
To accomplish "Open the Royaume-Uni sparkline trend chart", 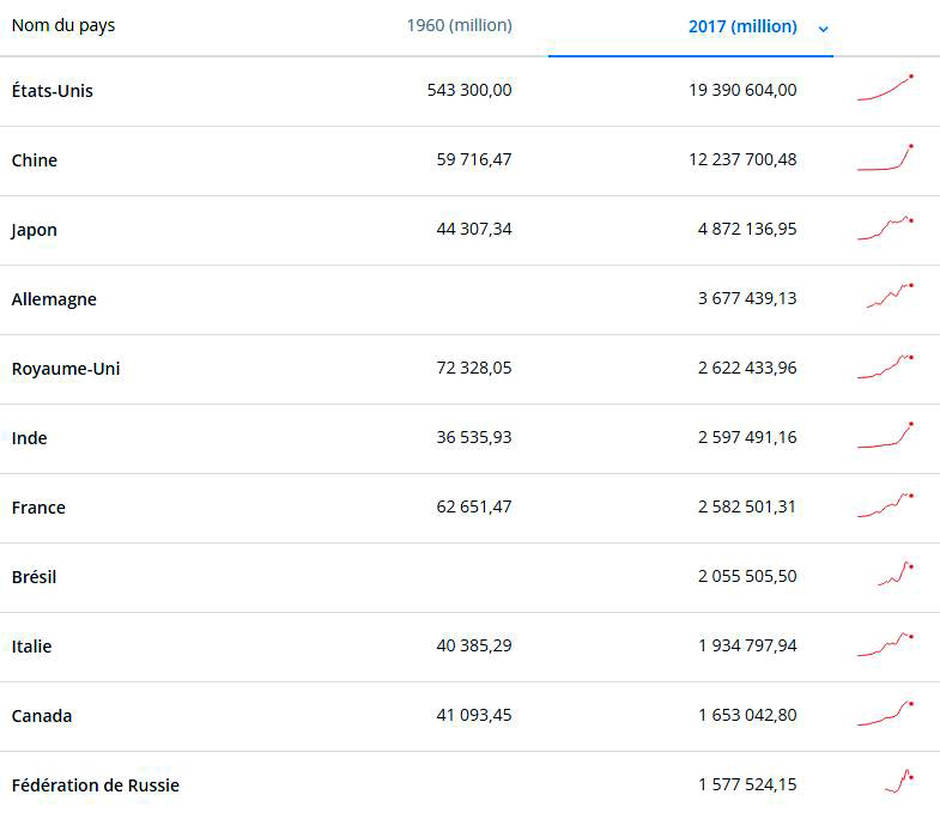I will coord(885,367).
